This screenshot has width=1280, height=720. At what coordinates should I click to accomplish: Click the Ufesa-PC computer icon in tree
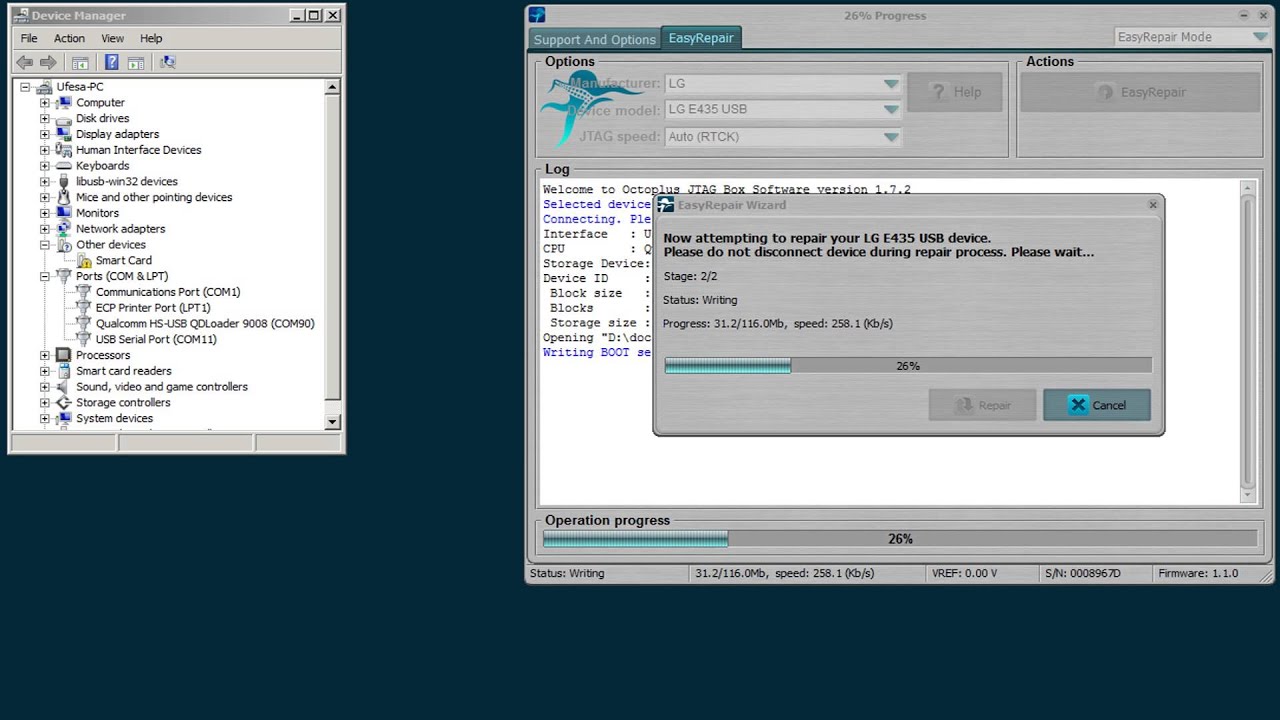(x=45, y=87)
